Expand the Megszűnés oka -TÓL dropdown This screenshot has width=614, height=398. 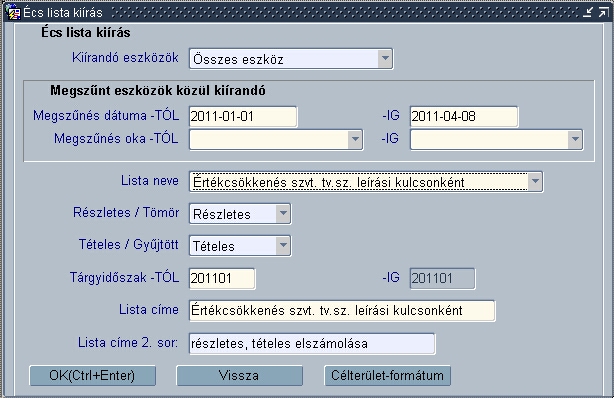(x=355, y=139)
